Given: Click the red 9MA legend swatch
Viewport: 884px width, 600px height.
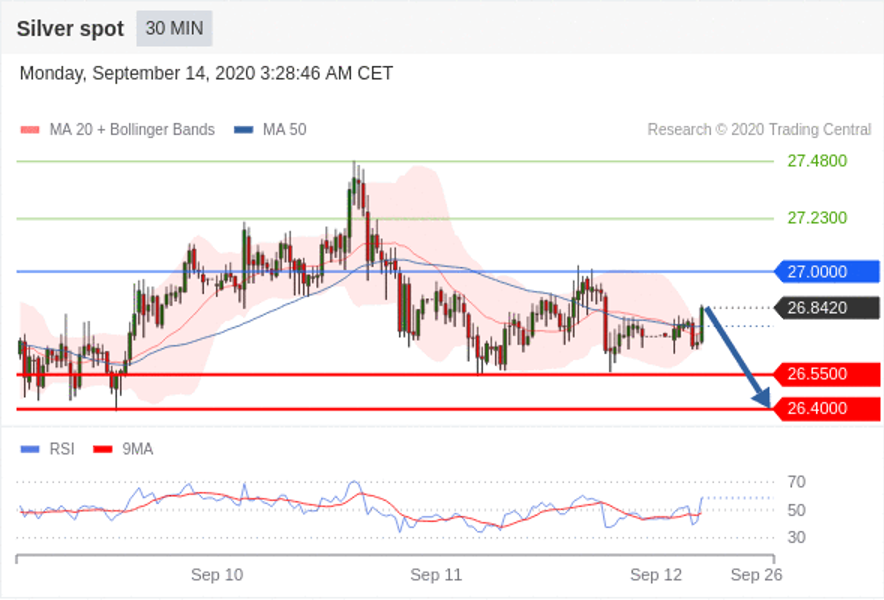Looking at the screenshot, I should [x=103, y=449].
